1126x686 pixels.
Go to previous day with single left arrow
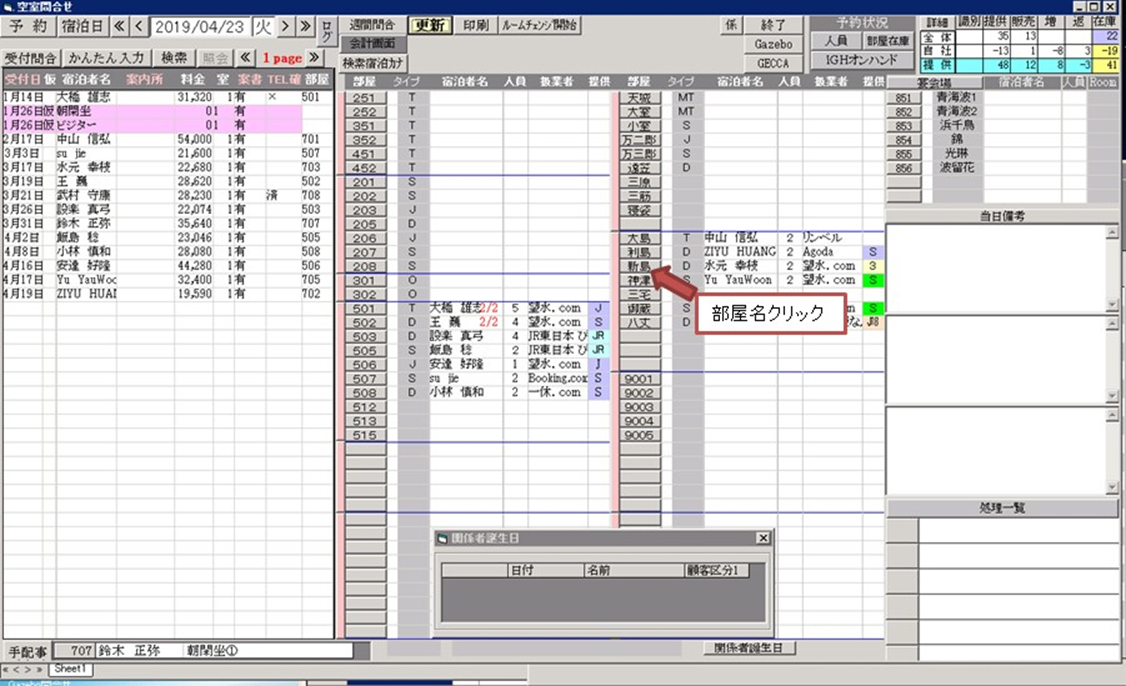click(x=138, y=25)
